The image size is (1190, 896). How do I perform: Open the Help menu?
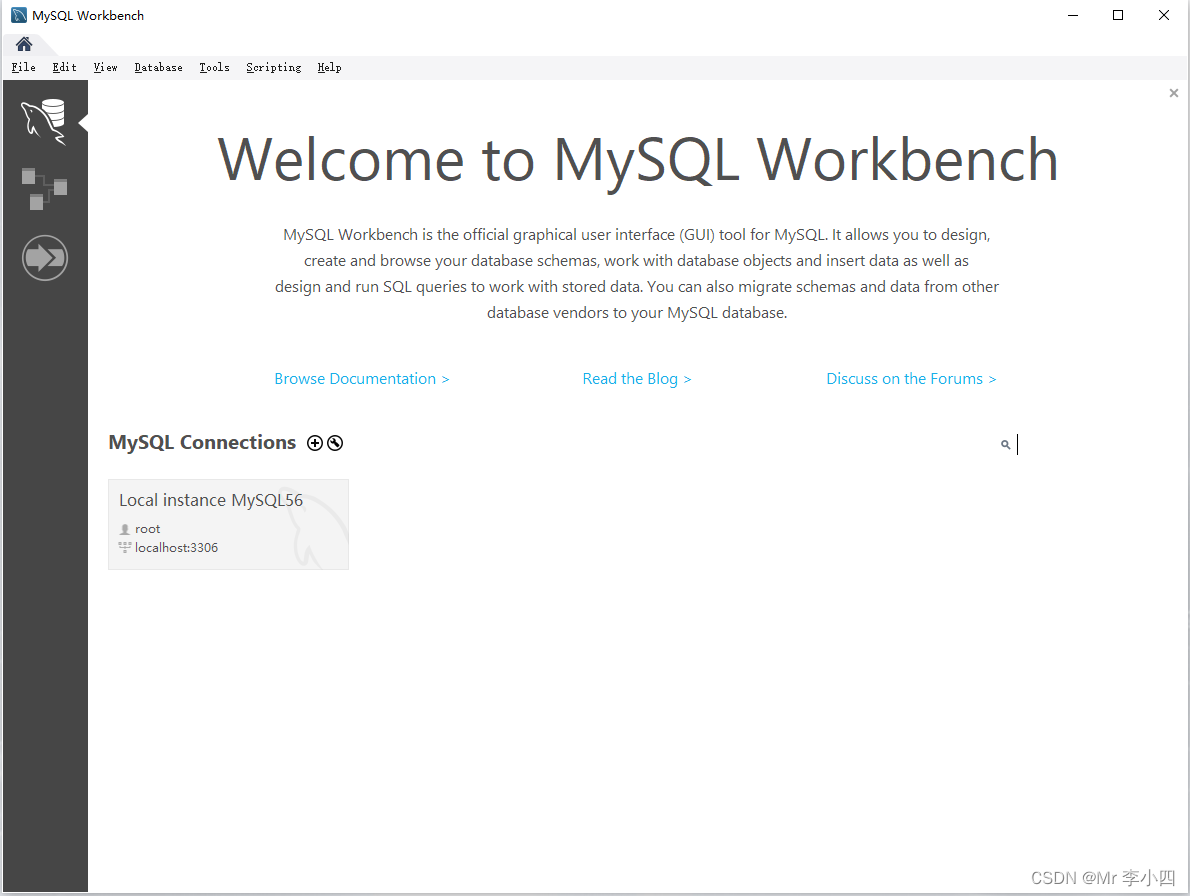point(329,68)
